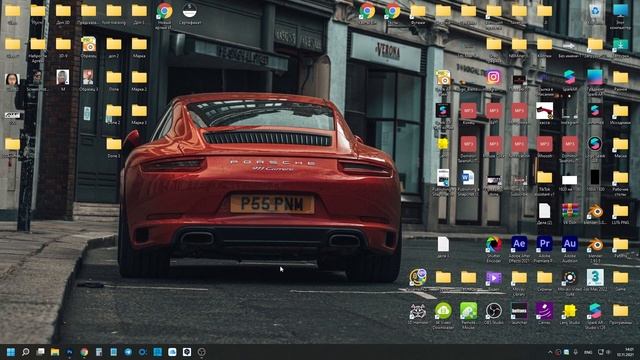Open the purple video file icon beside Movavi Library
Image resolution: width=640 pixels, height=360 pixels.
pyautogui.click(x=493, y=278)
